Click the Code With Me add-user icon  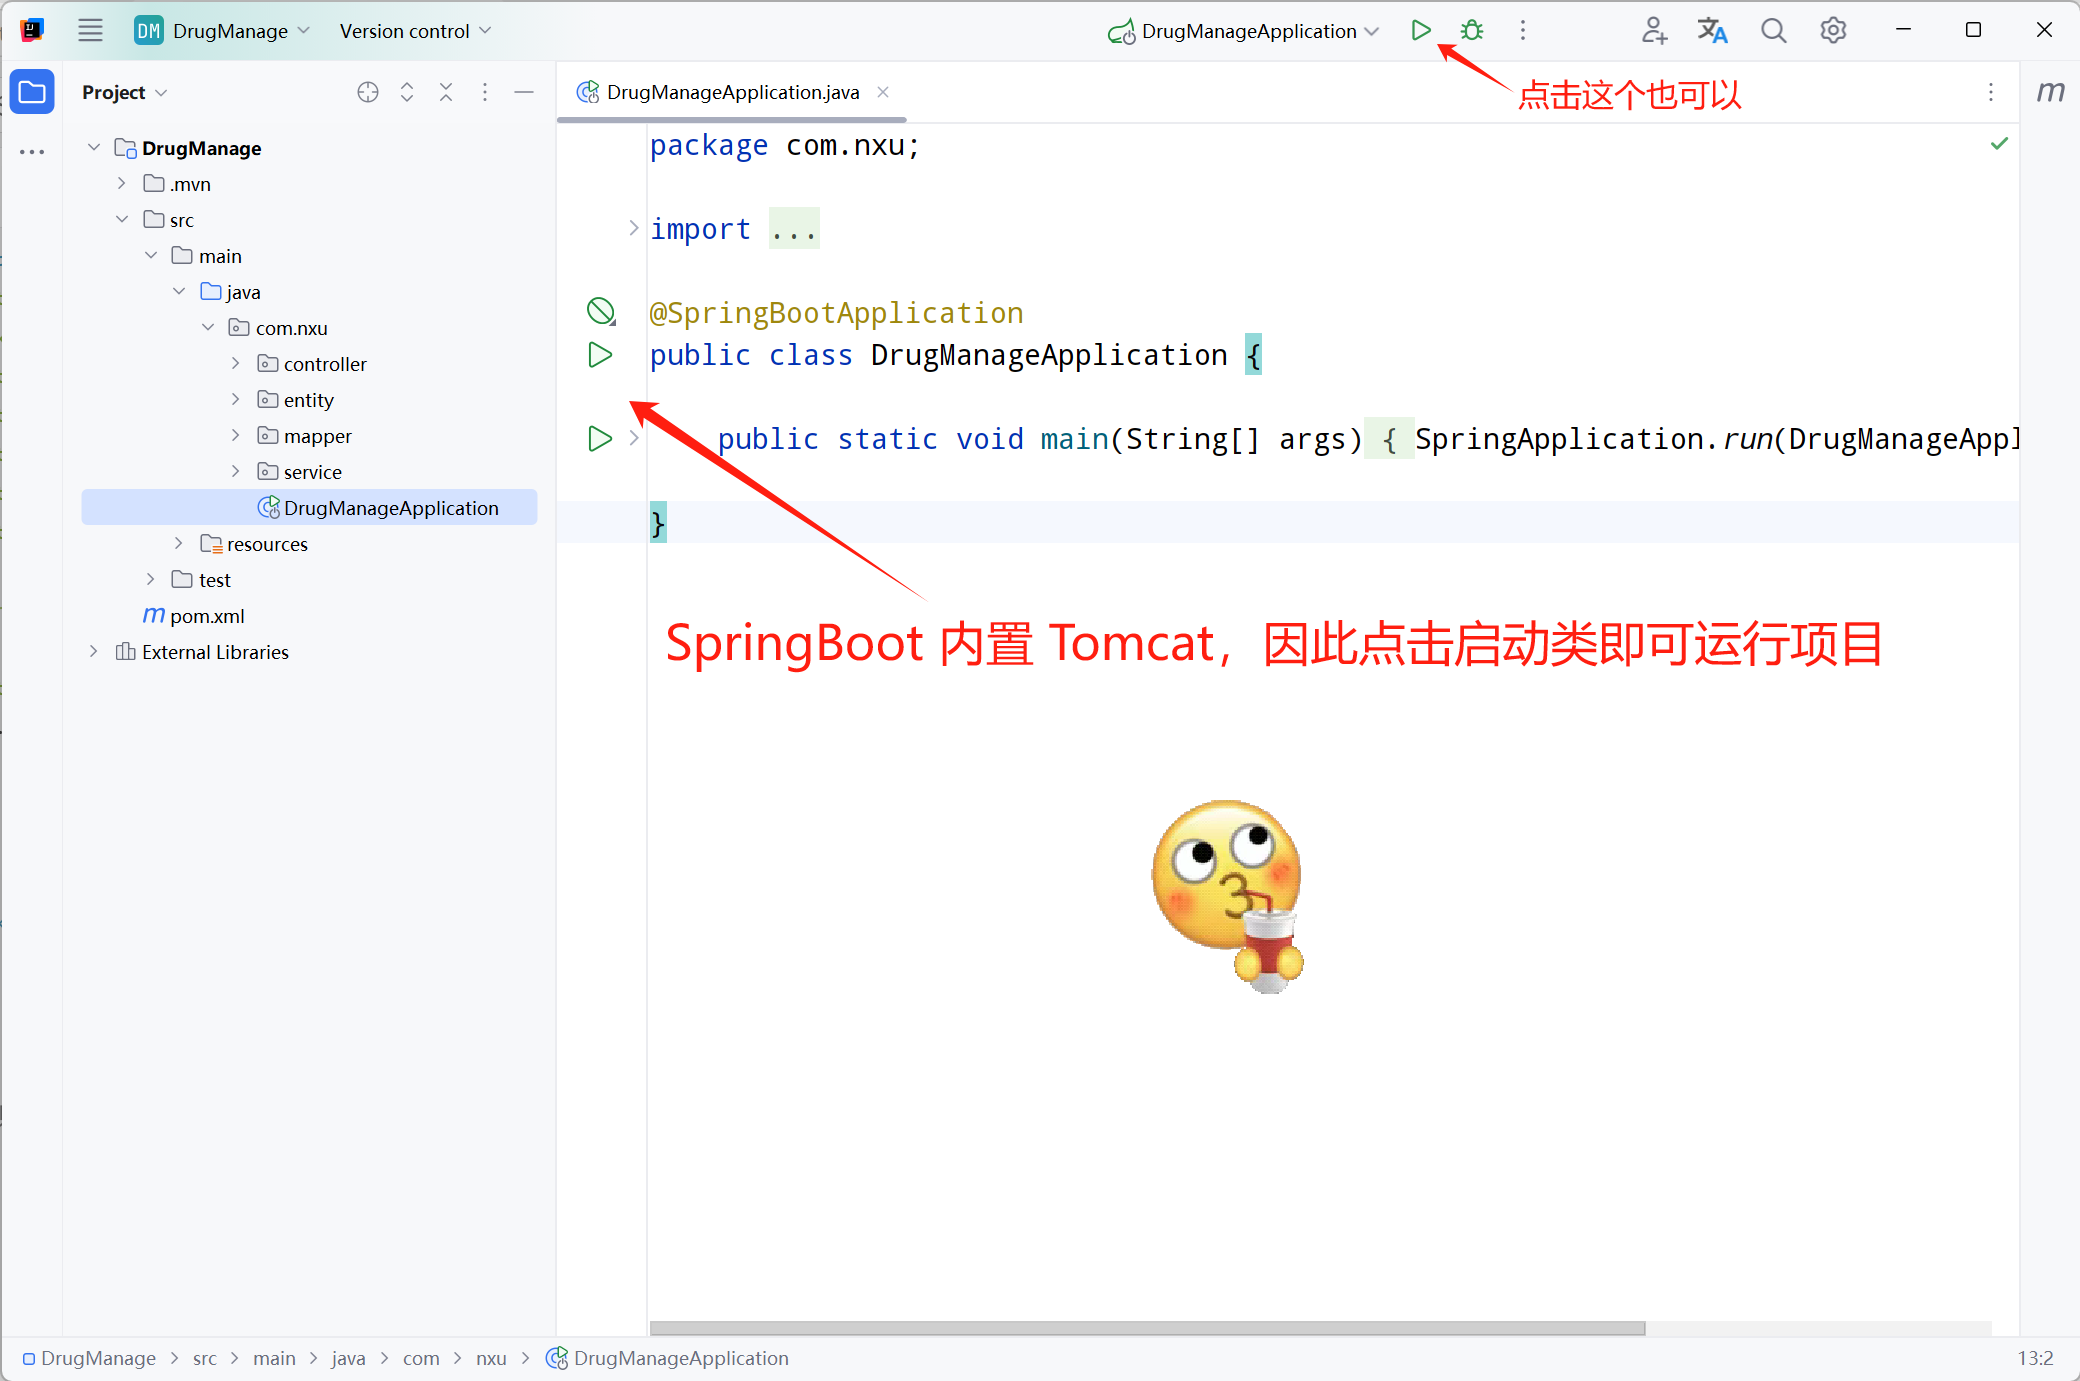[x=1653, y=31]
